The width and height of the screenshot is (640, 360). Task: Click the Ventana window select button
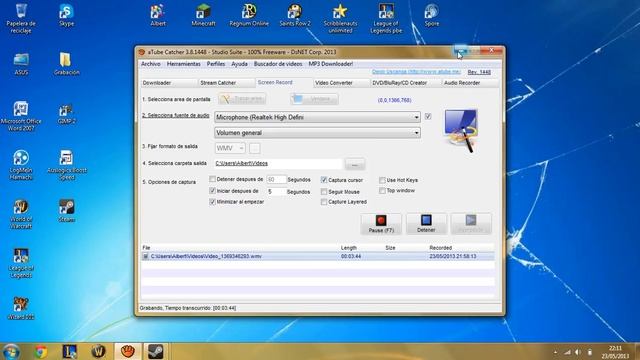[314, 99]
